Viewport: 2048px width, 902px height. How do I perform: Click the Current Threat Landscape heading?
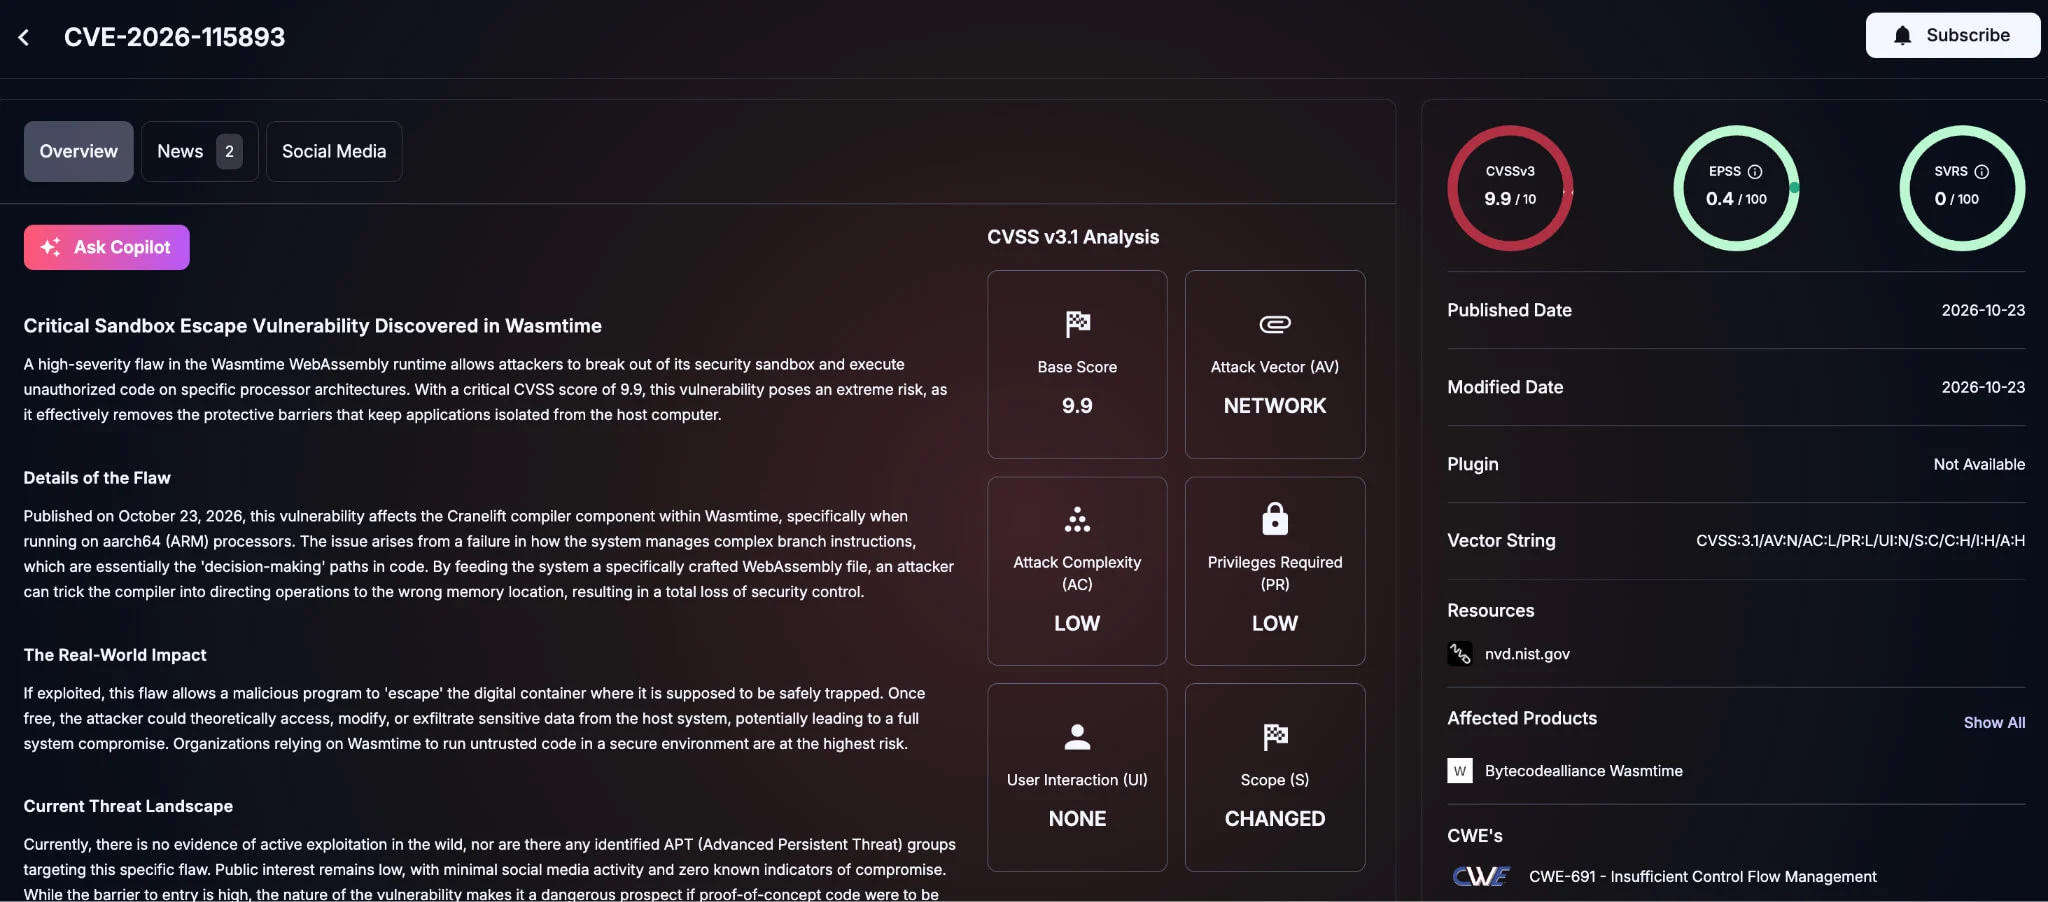click(x=128, y=806)
